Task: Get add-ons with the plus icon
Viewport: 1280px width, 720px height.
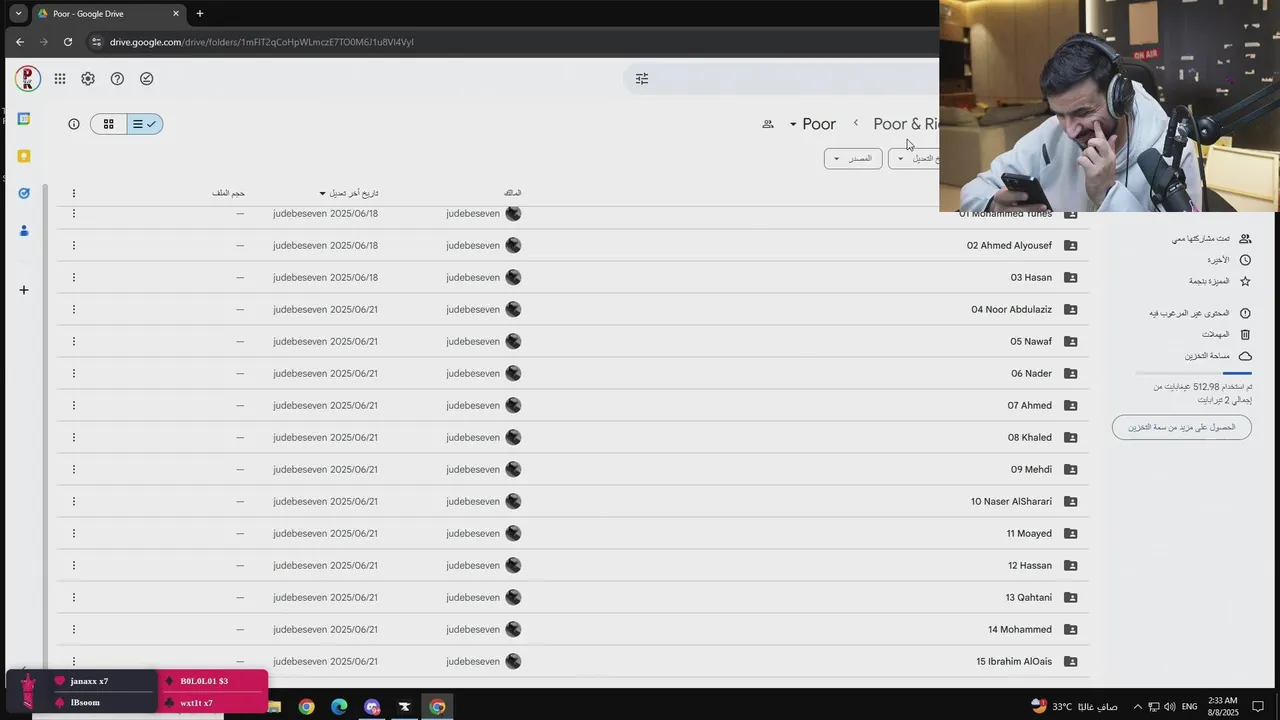Action: (24, 290)
